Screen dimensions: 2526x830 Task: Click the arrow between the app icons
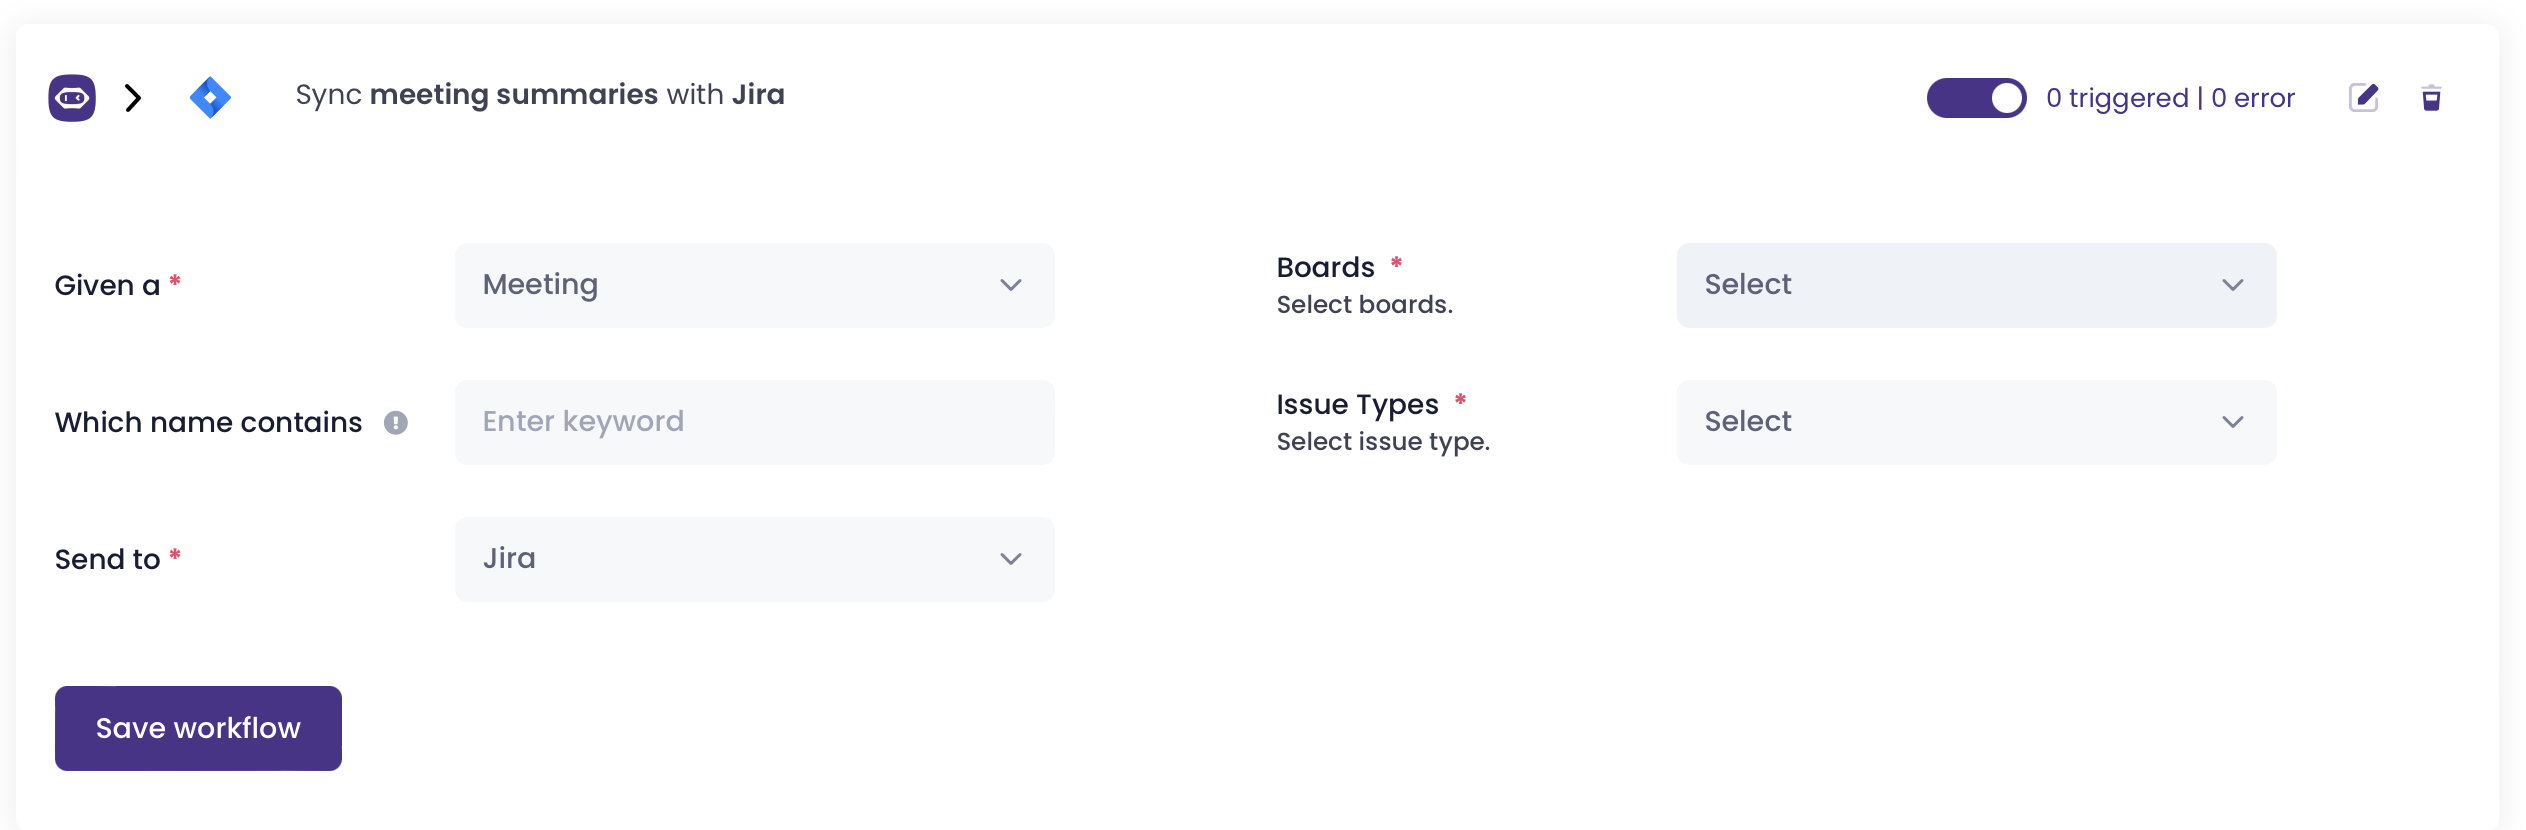[x=133, y=98]
